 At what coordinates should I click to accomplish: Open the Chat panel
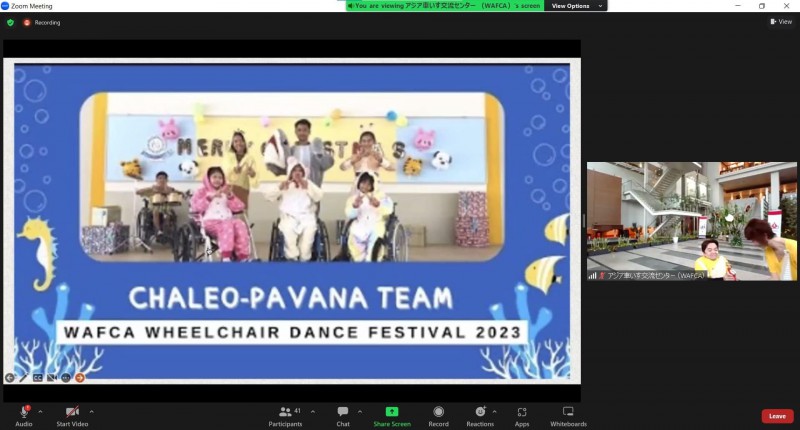click(x=343, y=416)
